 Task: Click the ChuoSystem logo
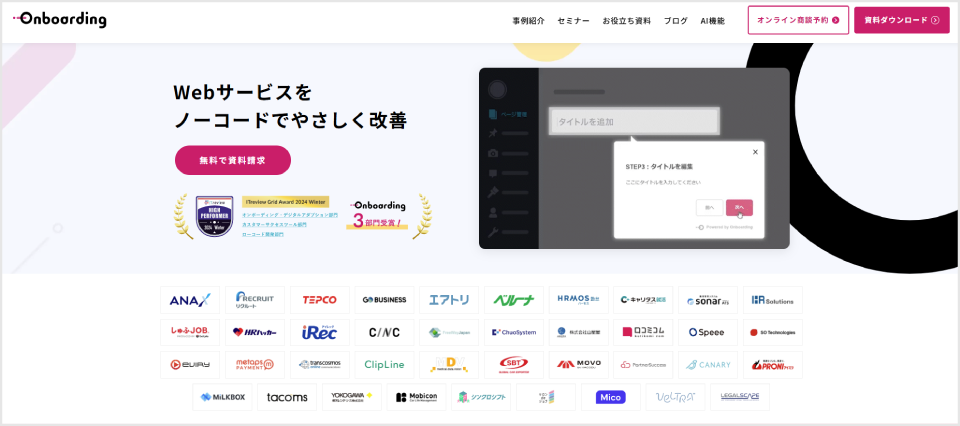click(x=514, y=332)
